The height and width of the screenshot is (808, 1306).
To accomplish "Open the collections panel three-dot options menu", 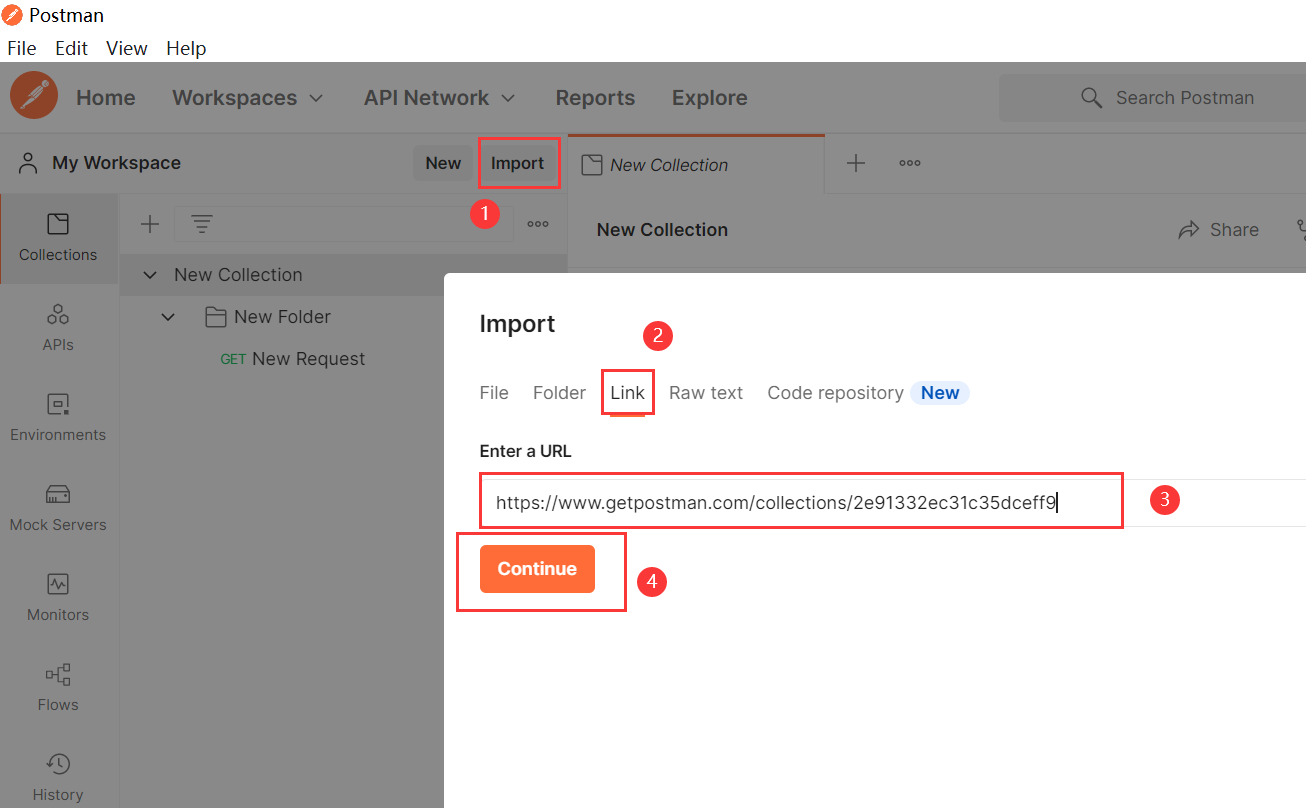I will 538,224.
